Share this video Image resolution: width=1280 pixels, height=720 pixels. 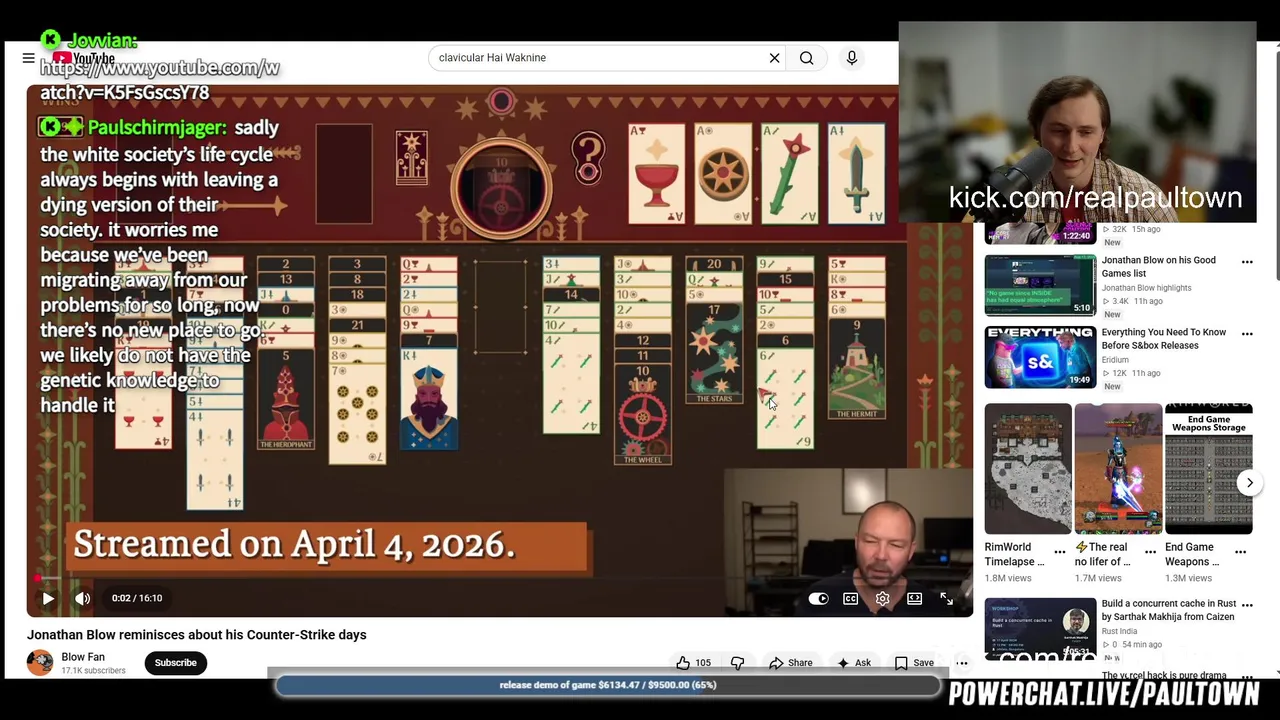[x=790, y=662]
